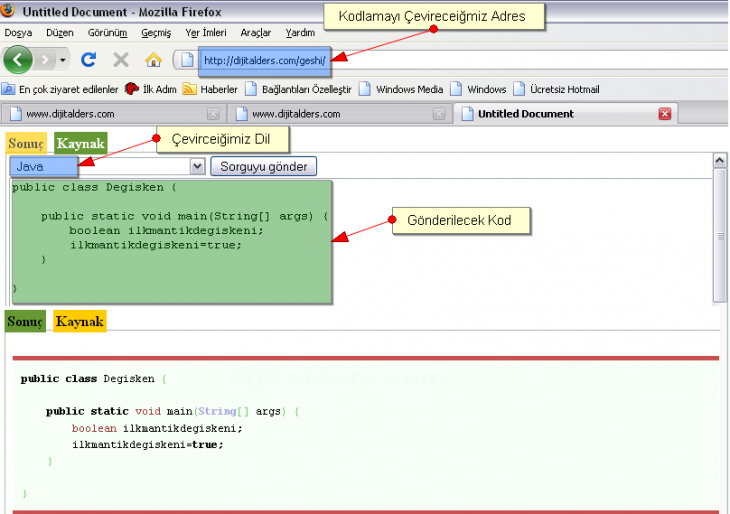
Task: Open the Geçmiş menu
Action: 156,33
